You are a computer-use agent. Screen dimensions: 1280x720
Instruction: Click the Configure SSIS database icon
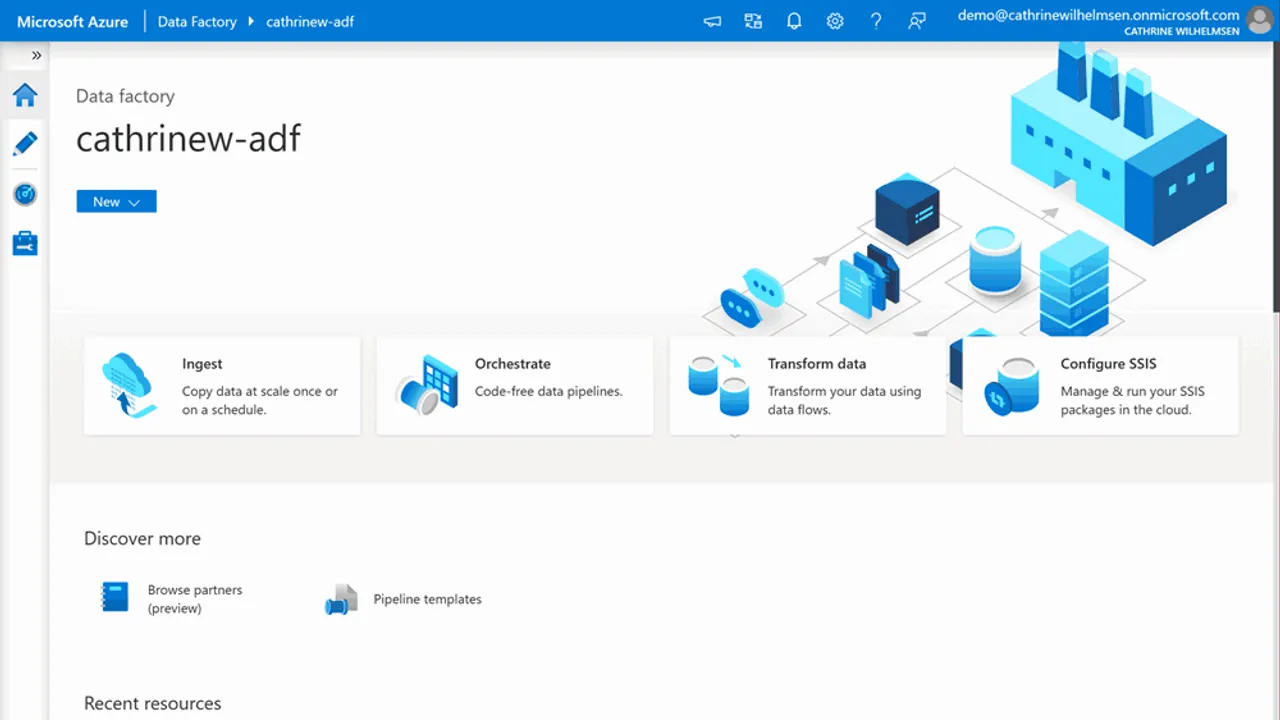click(1011, 385)
